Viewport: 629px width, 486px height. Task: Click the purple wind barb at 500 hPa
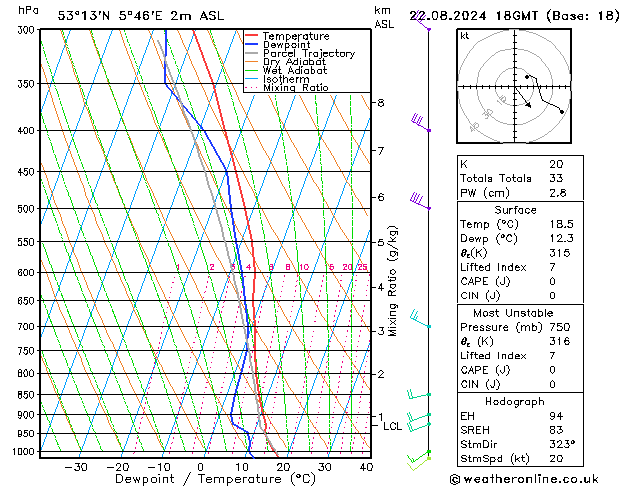point(420,201)
